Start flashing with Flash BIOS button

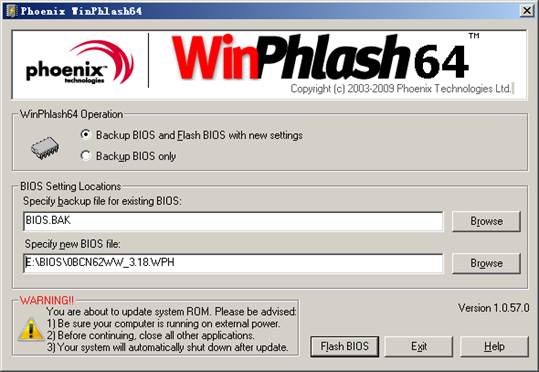[344, 346]
